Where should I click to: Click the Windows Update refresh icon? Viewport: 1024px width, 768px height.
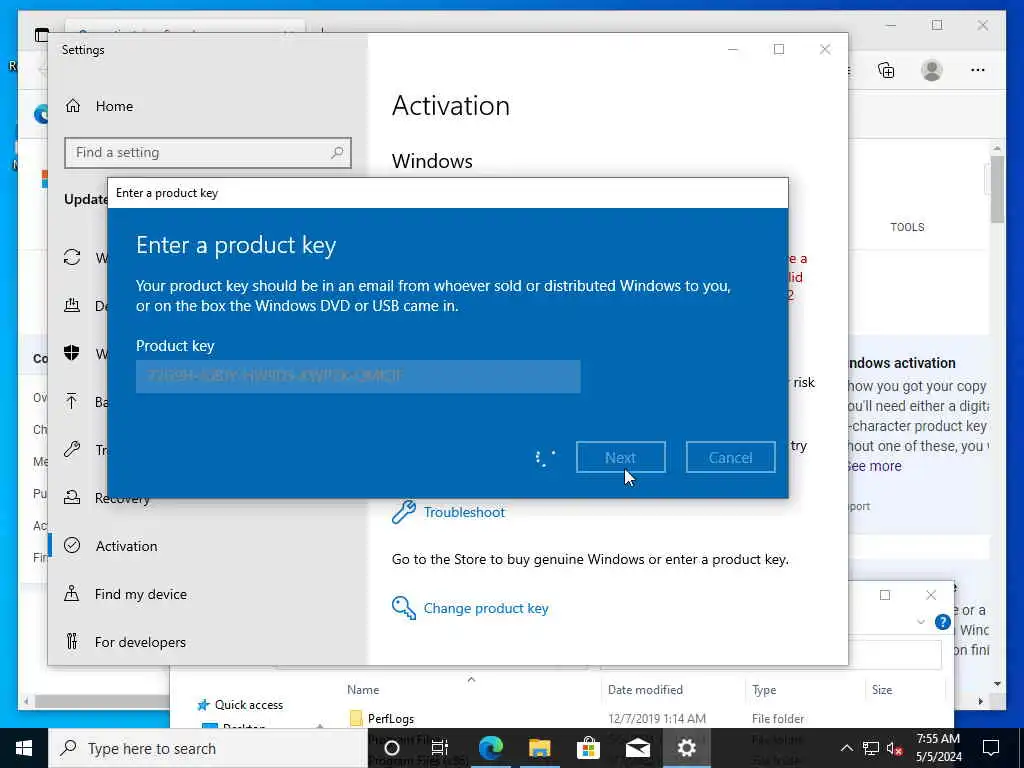[72, 257]
